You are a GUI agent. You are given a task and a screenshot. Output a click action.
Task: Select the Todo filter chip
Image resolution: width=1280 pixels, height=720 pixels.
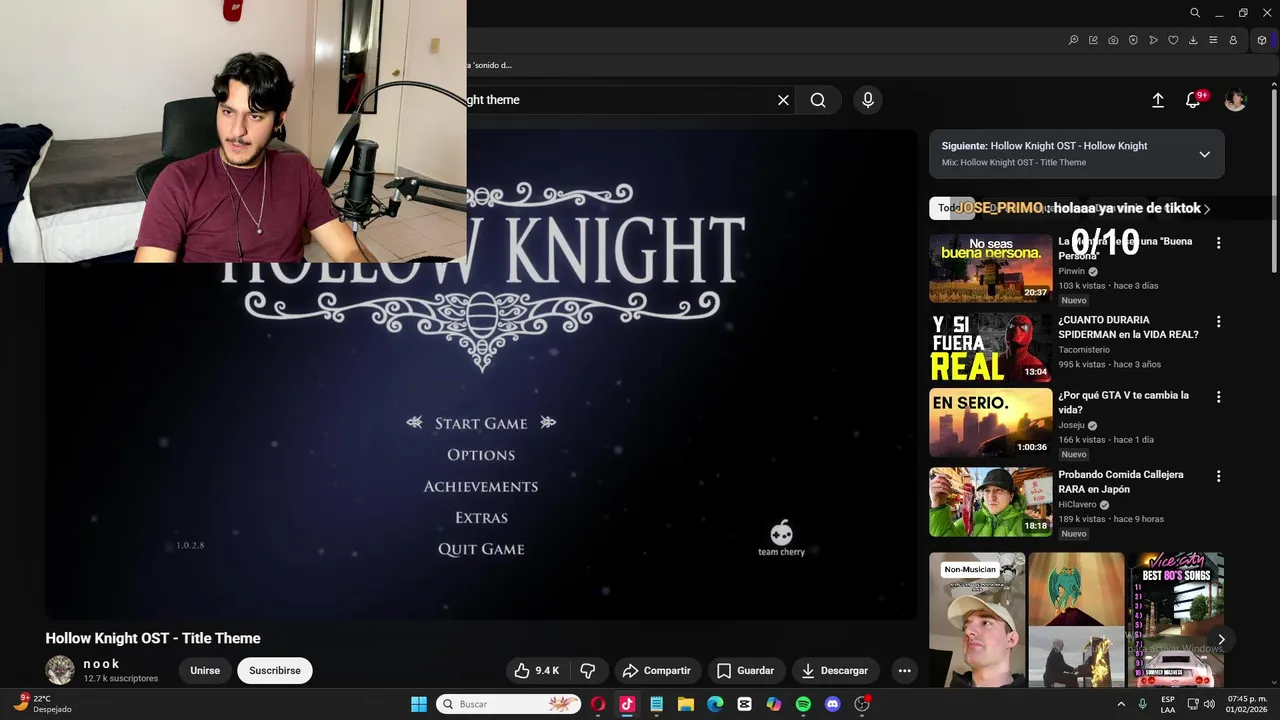(947, 208)
